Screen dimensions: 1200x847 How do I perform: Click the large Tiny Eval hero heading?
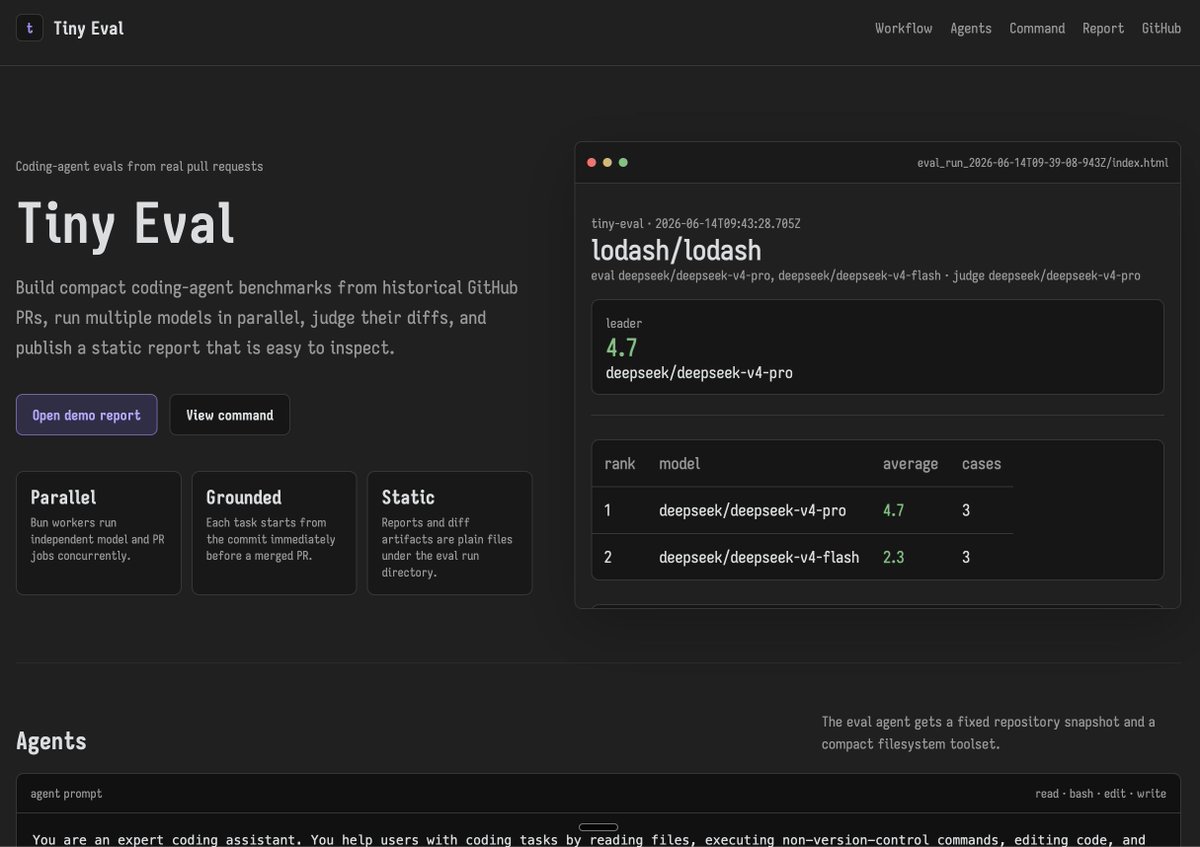tap(126, 223)
